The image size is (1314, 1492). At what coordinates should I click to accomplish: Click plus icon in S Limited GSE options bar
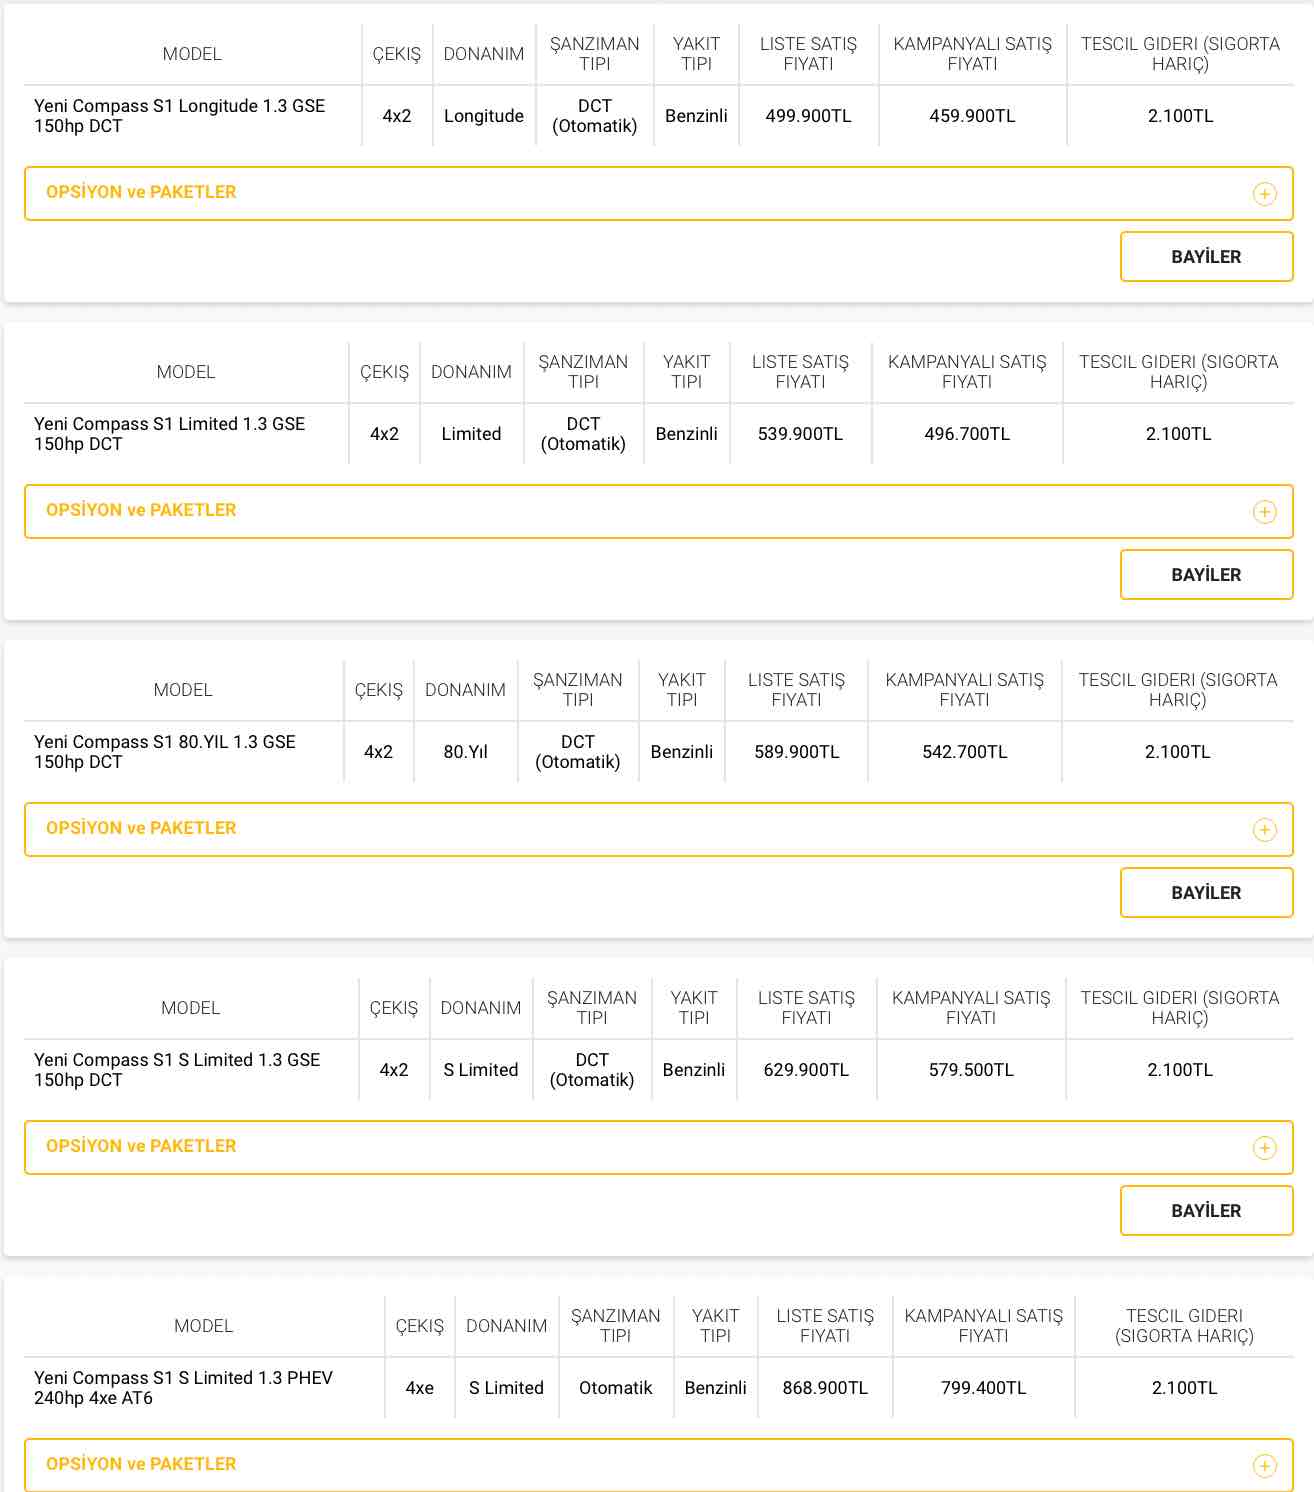pos(1264,1148)
